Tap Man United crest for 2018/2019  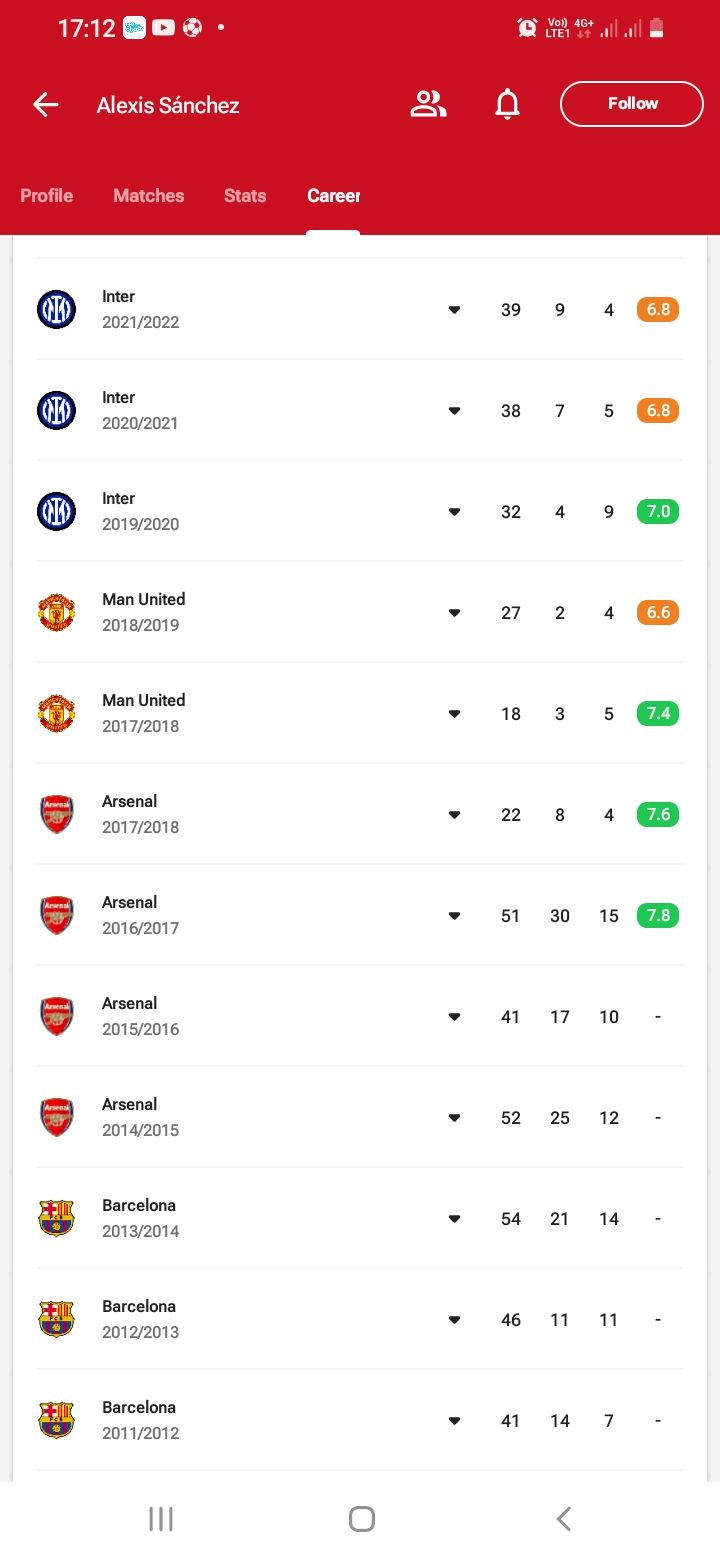click(56, 612)
